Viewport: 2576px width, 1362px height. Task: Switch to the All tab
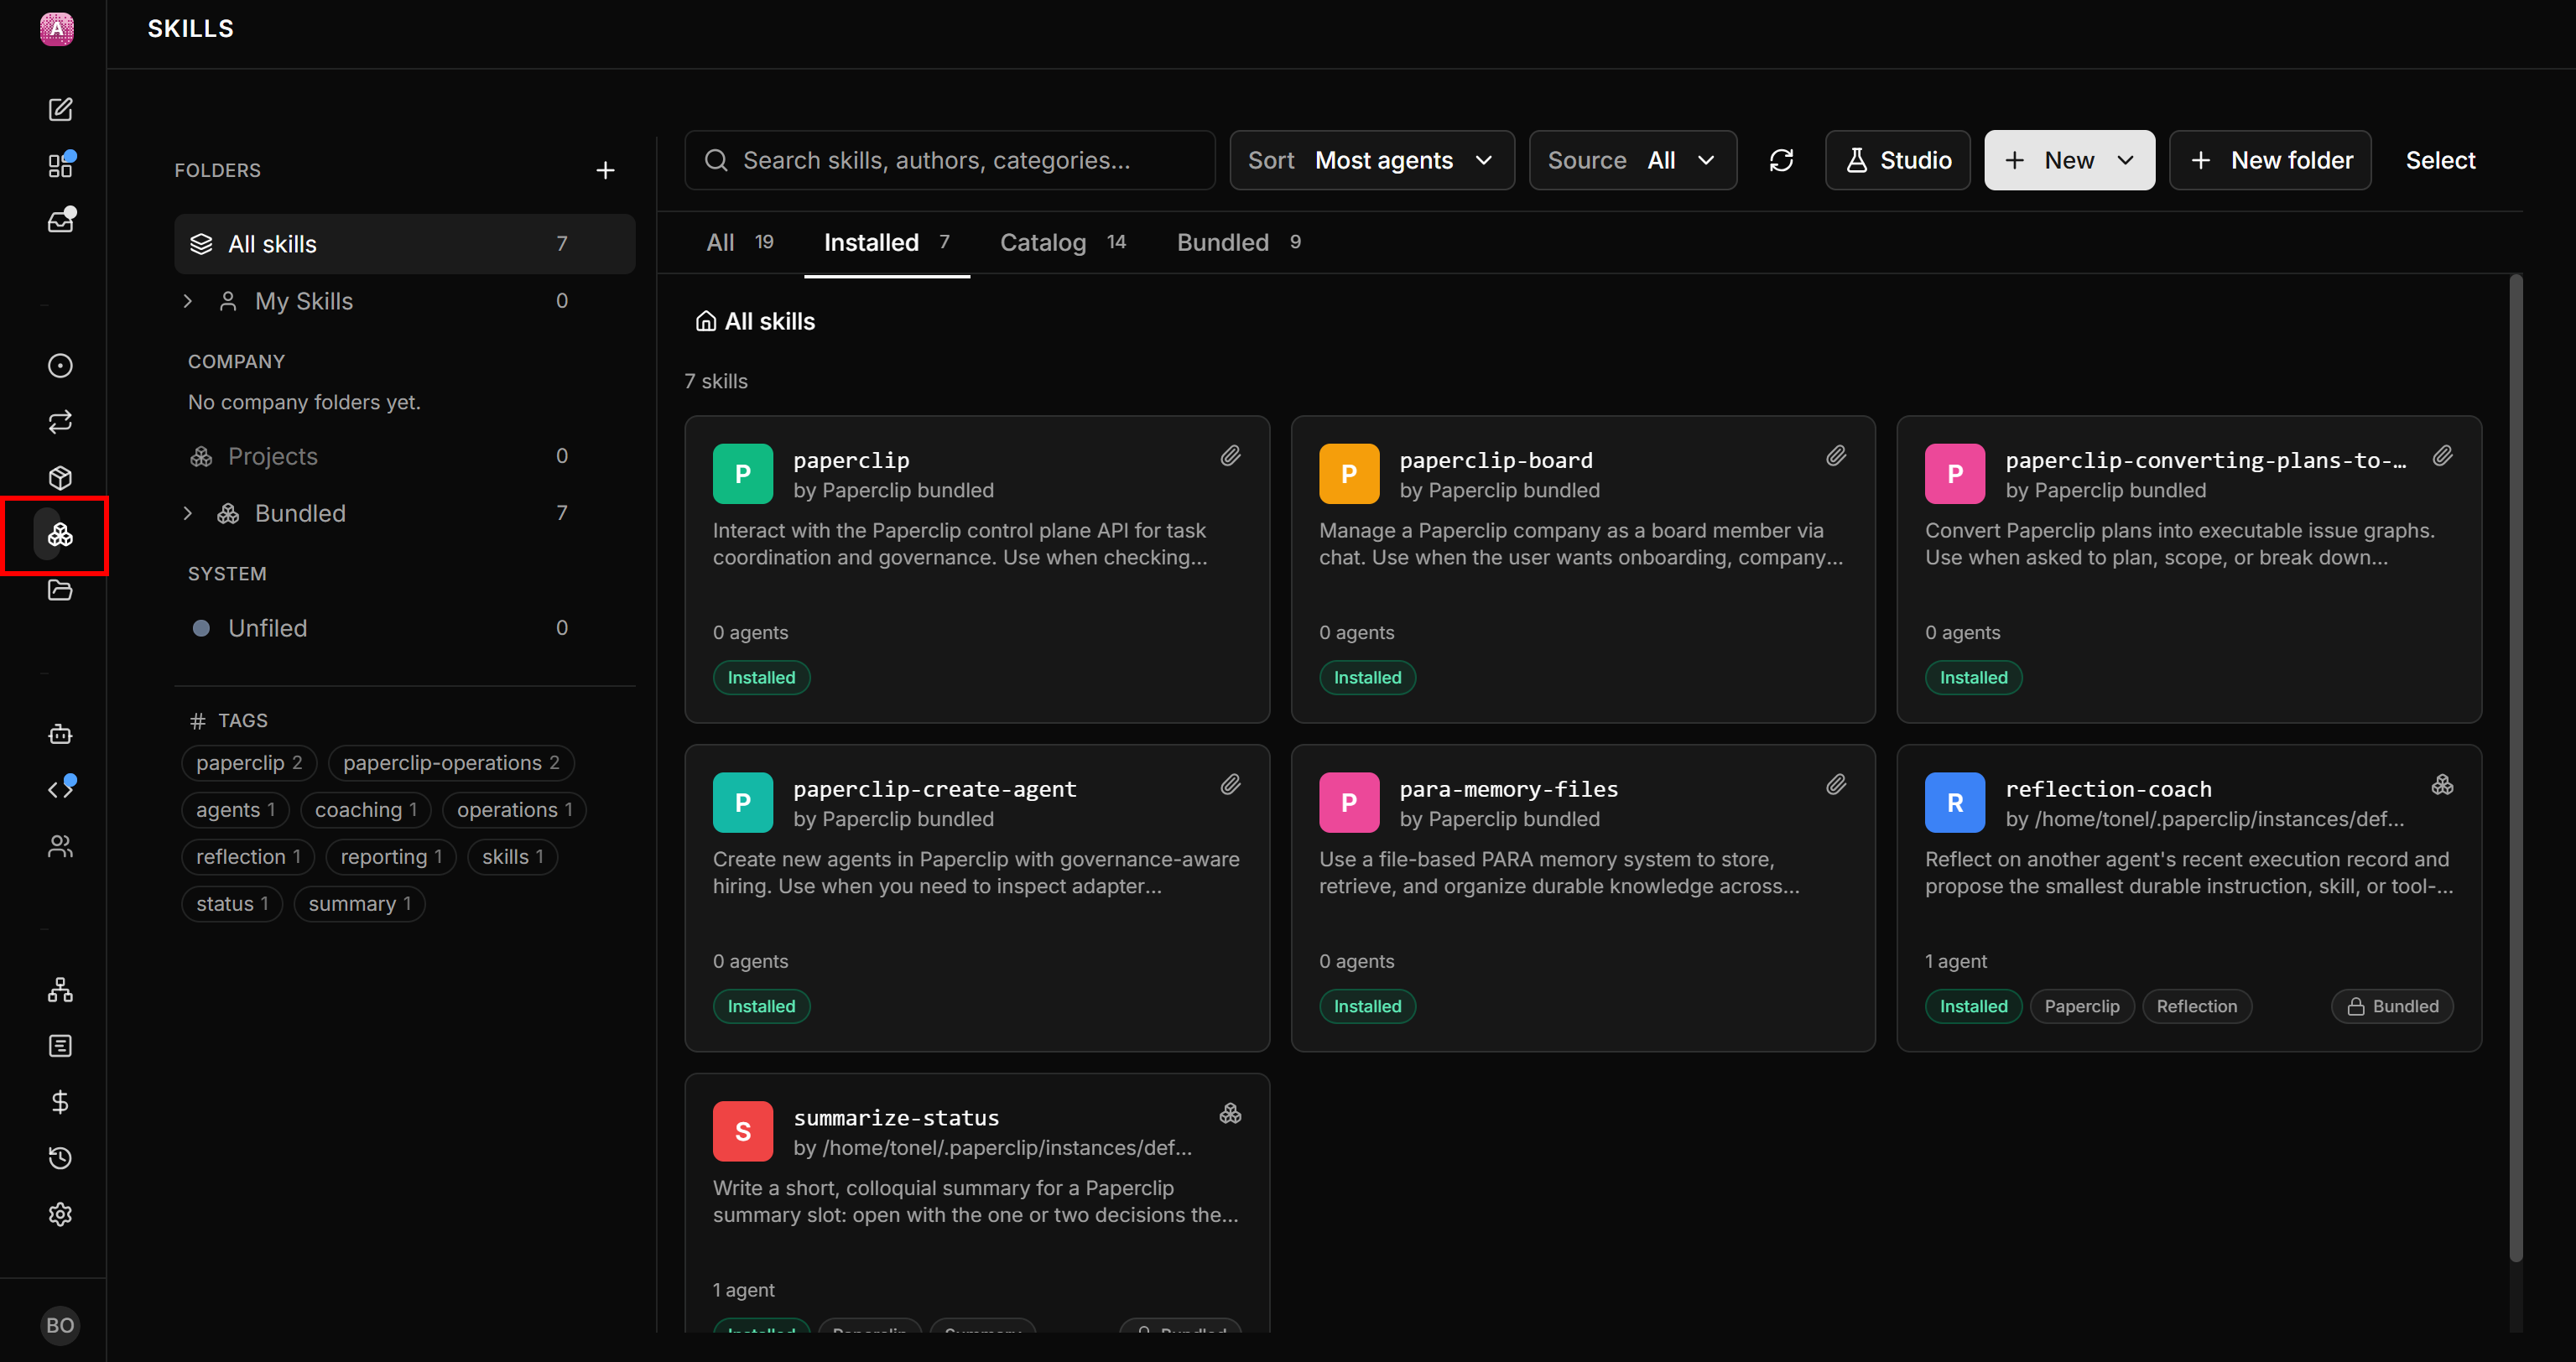click(740, 242)
